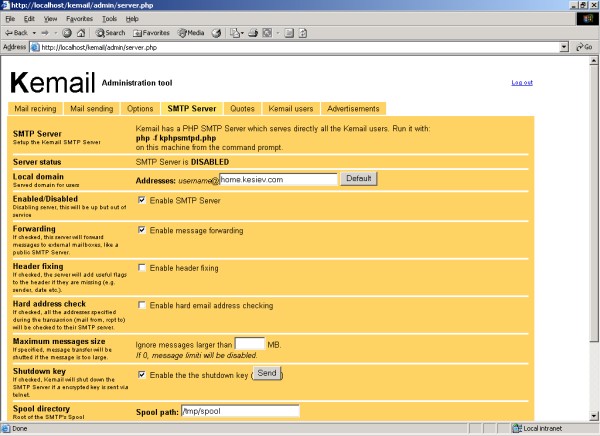
Task: Open the Search pane
Action: [x=110, y=33]
